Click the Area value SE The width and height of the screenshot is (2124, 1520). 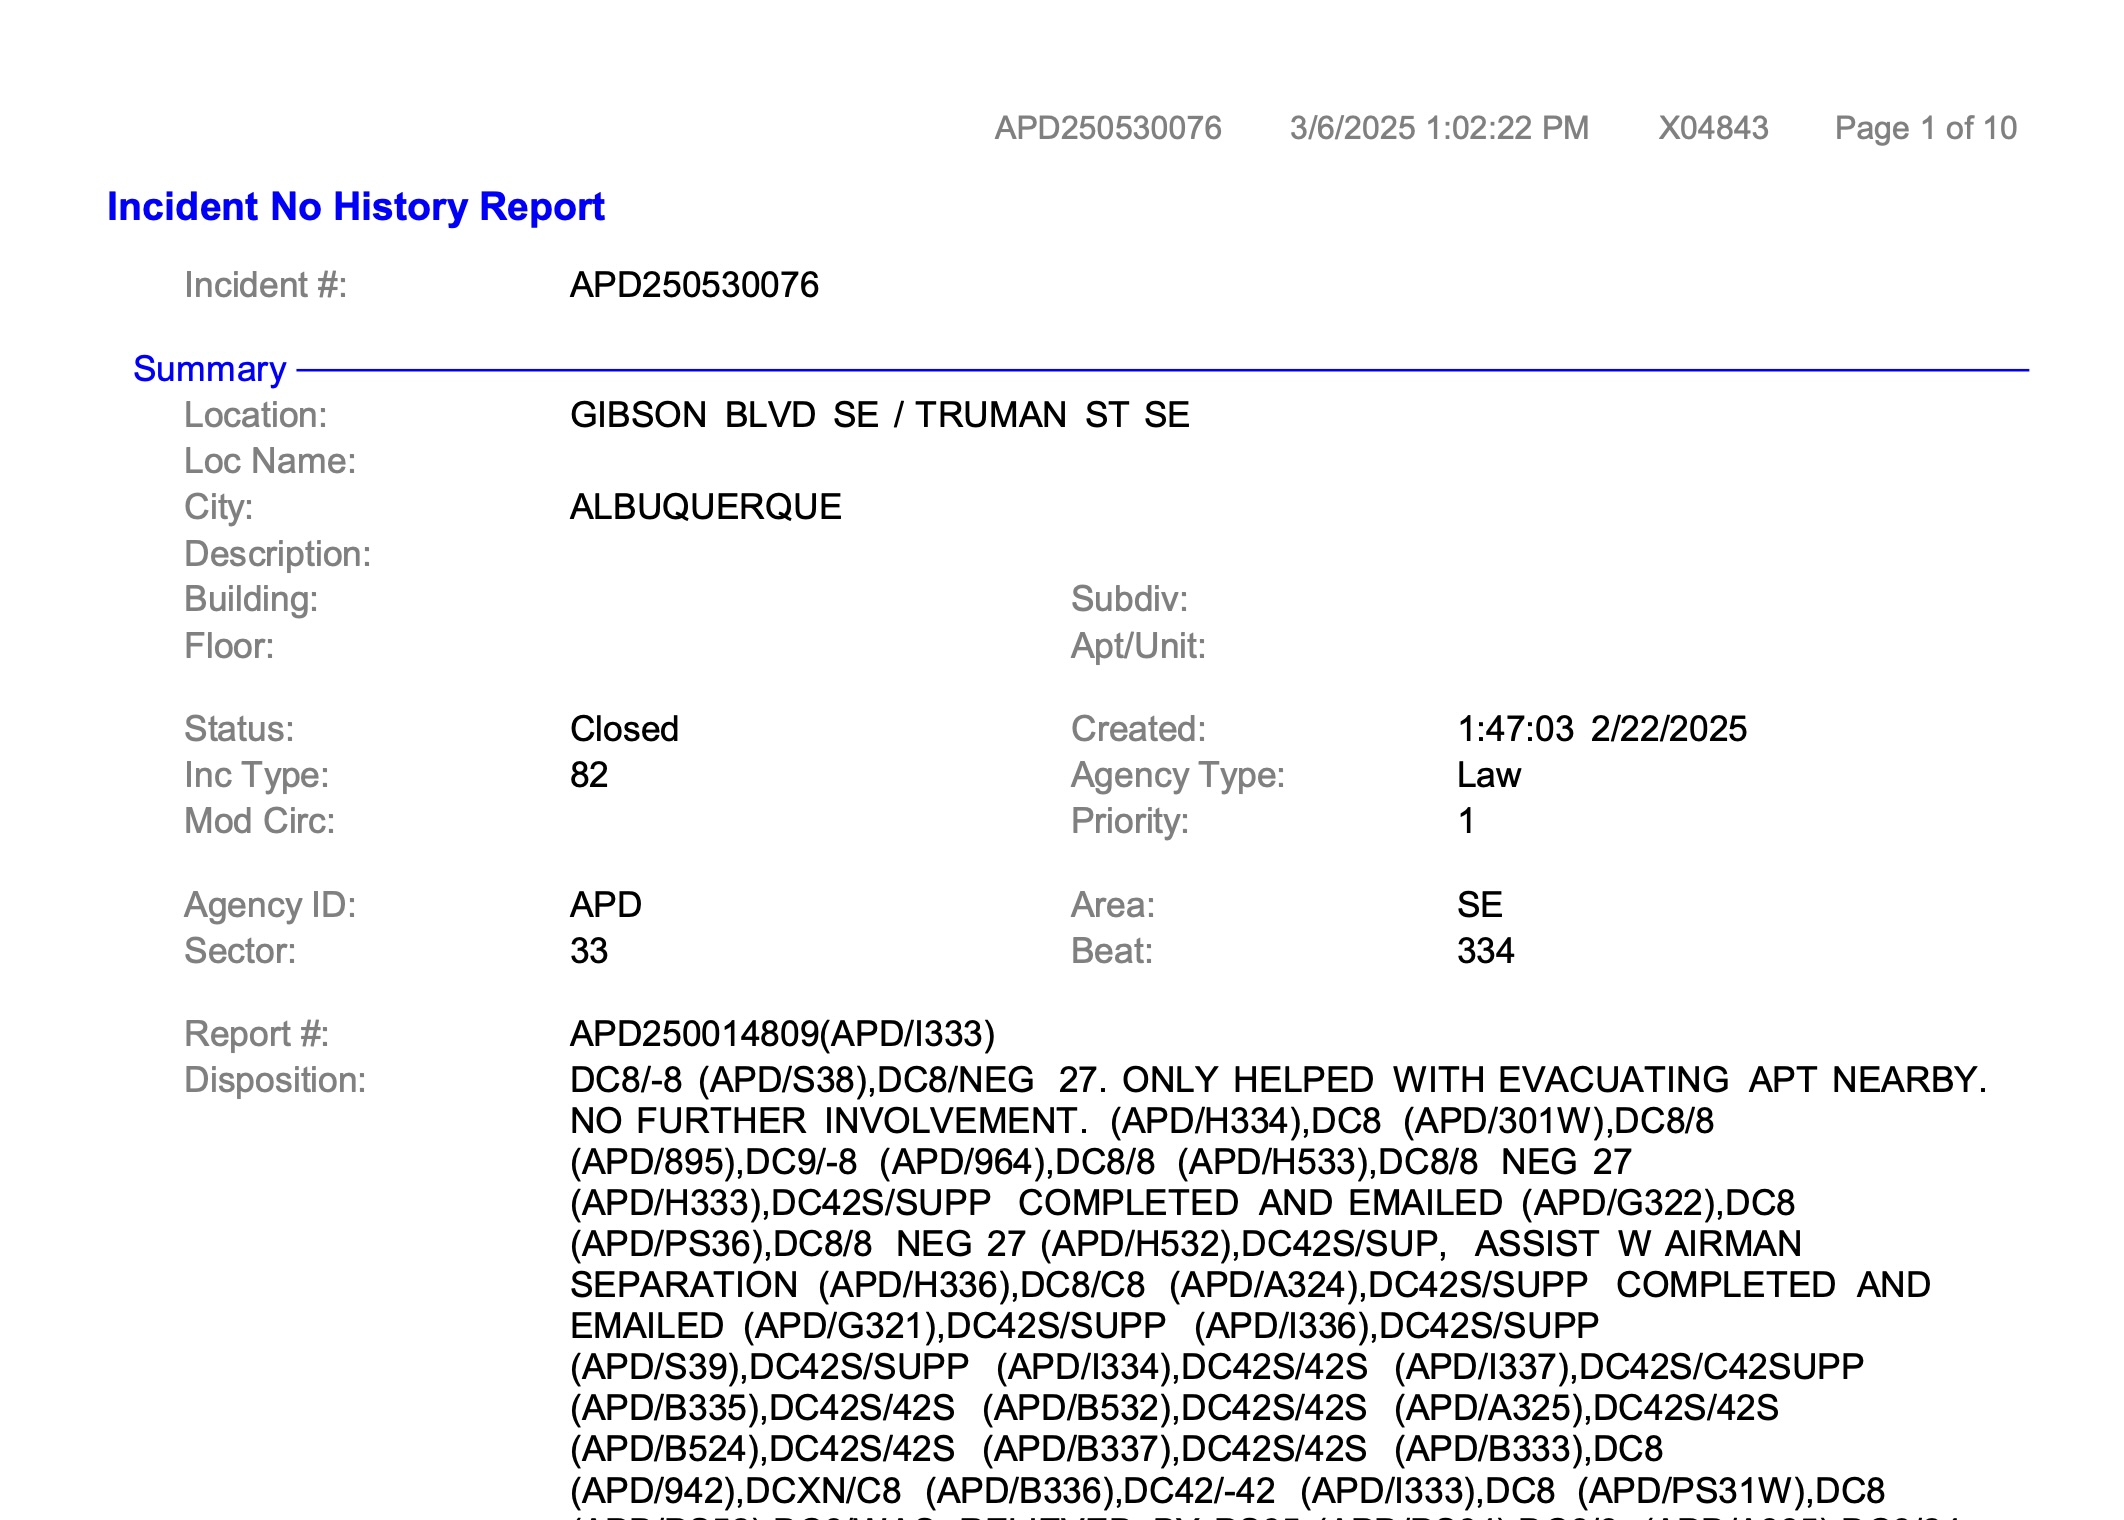(1479, 905)
